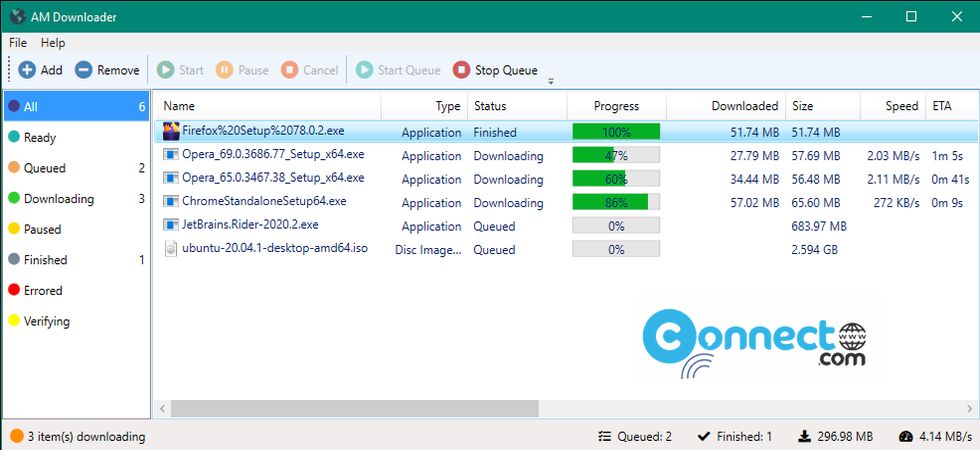Viewport: 980px width, 450px height.
Task: Select the Verifying category
Action: coord(76,321)
